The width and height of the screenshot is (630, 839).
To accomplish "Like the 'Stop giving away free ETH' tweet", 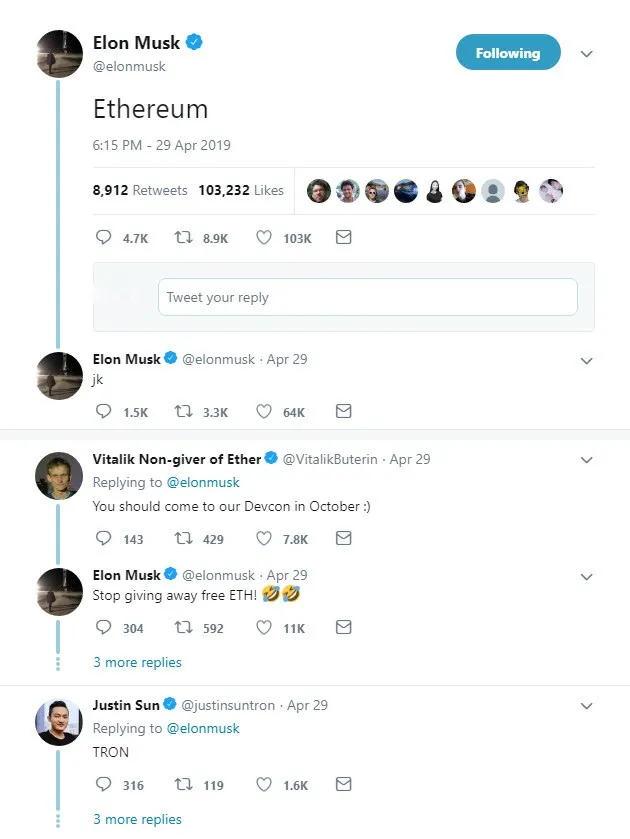I will [264, 628].
